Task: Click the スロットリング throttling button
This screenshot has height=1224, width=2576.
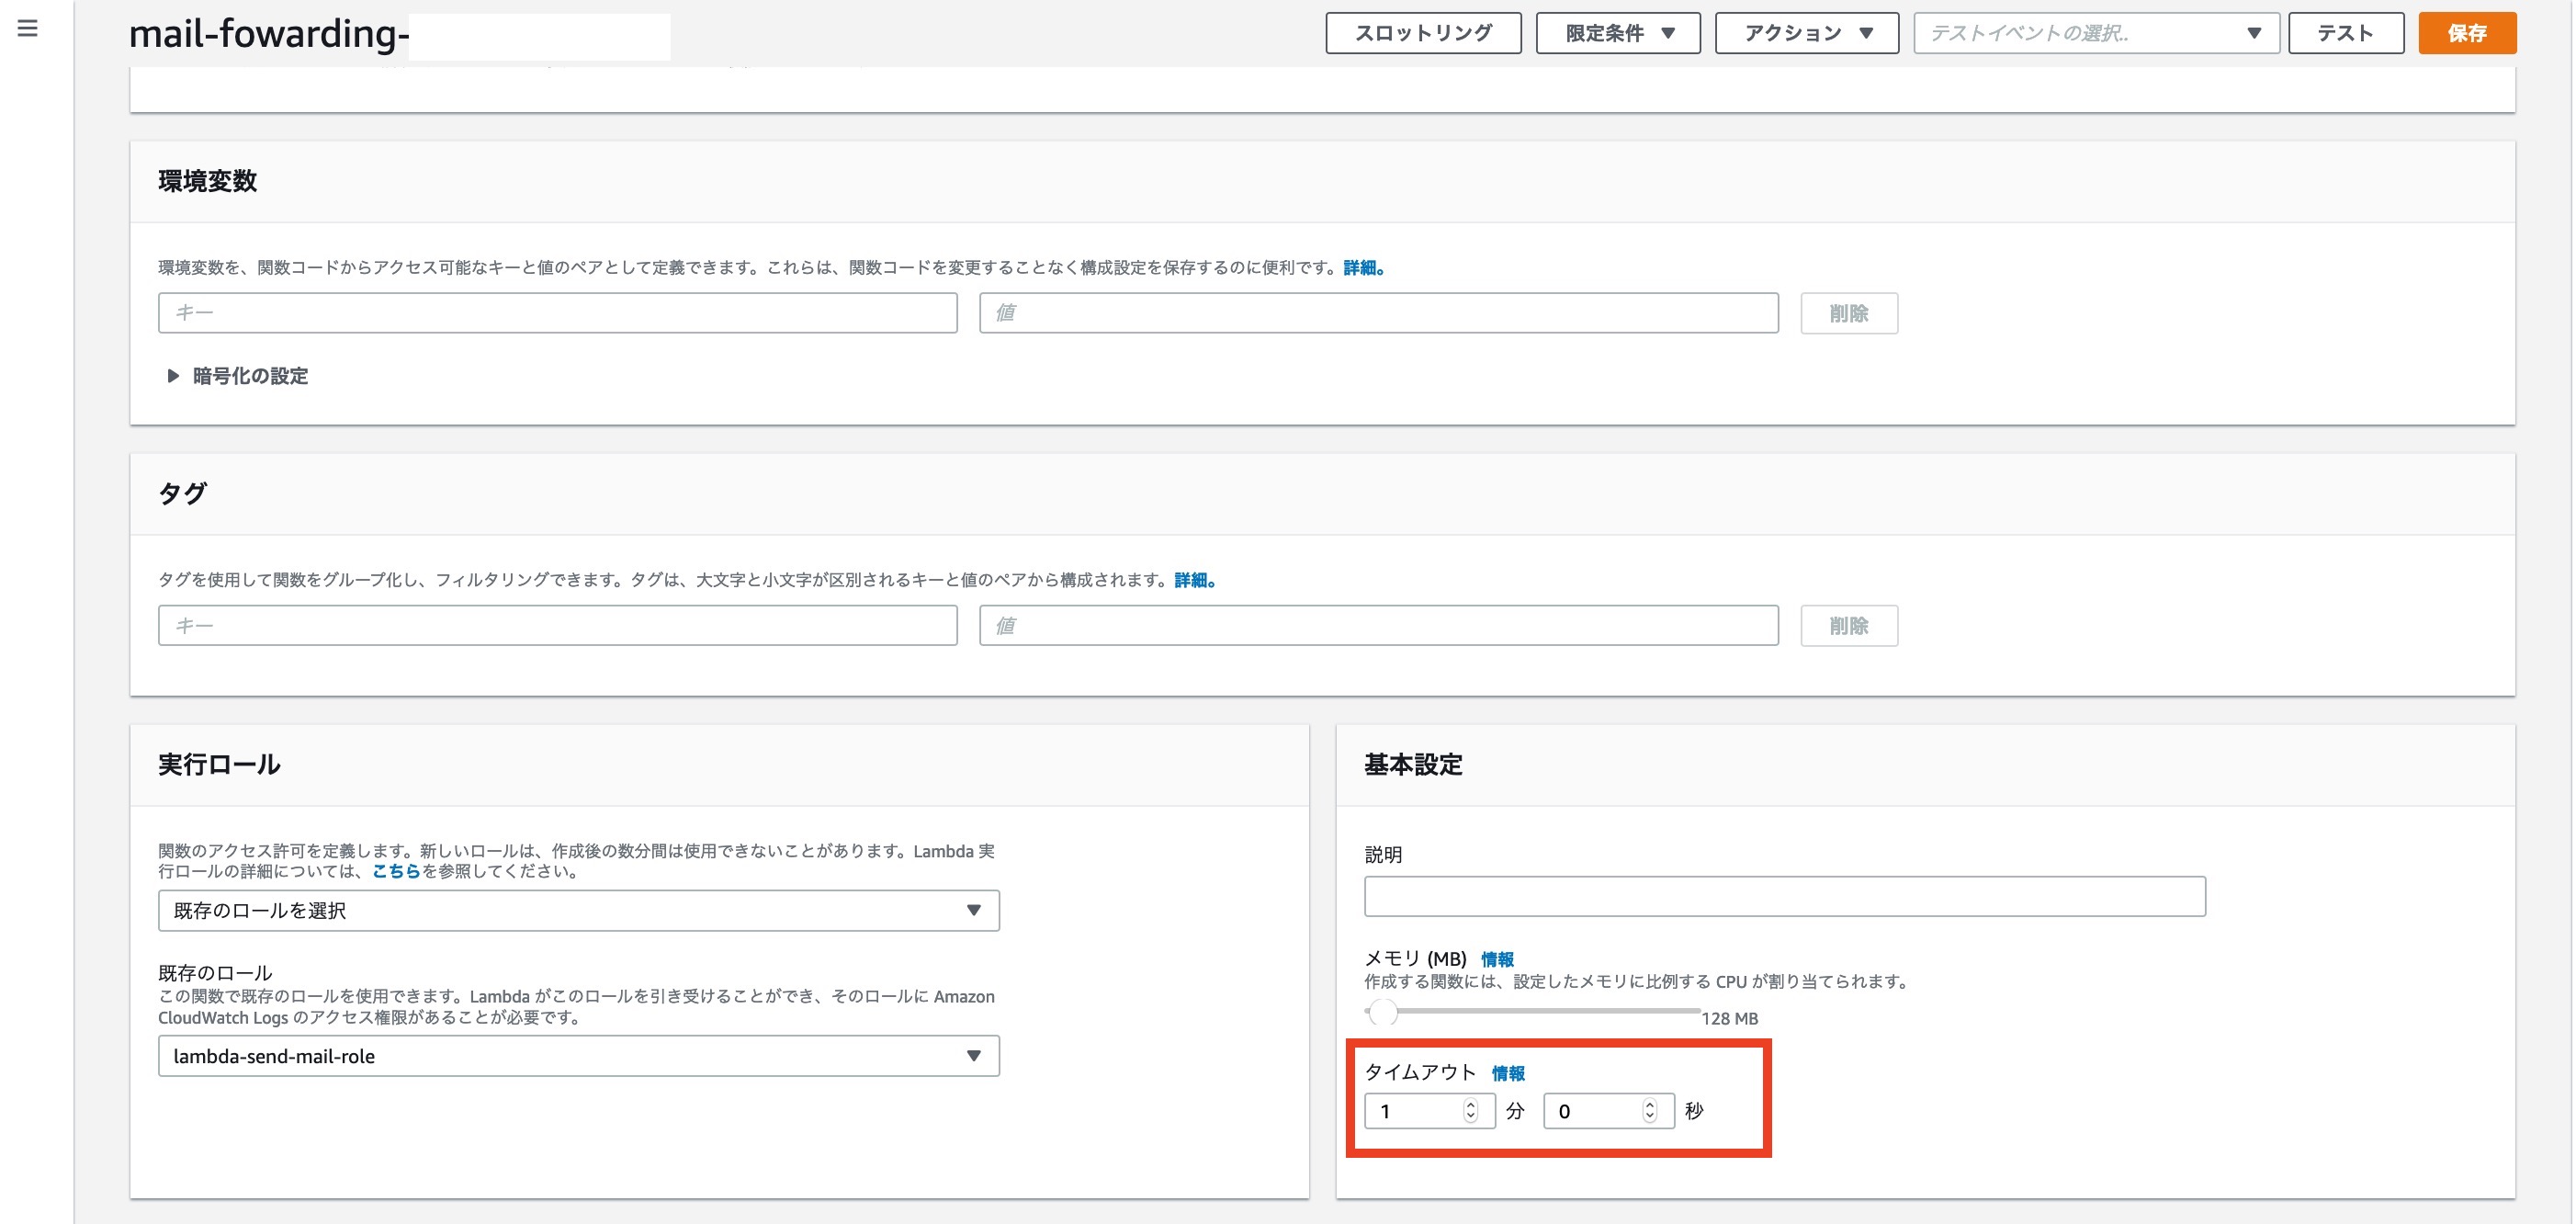Action: [1422, 33]
